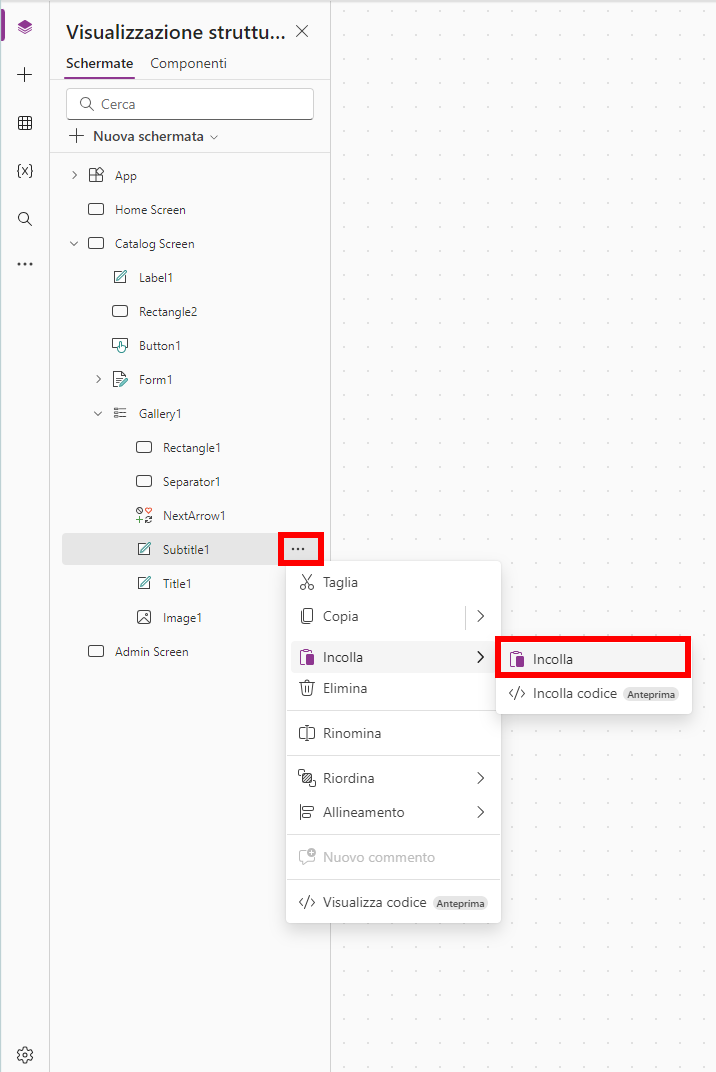
Task: Click the Rectangle2 shape icon
Action: [x=120, y=311]
